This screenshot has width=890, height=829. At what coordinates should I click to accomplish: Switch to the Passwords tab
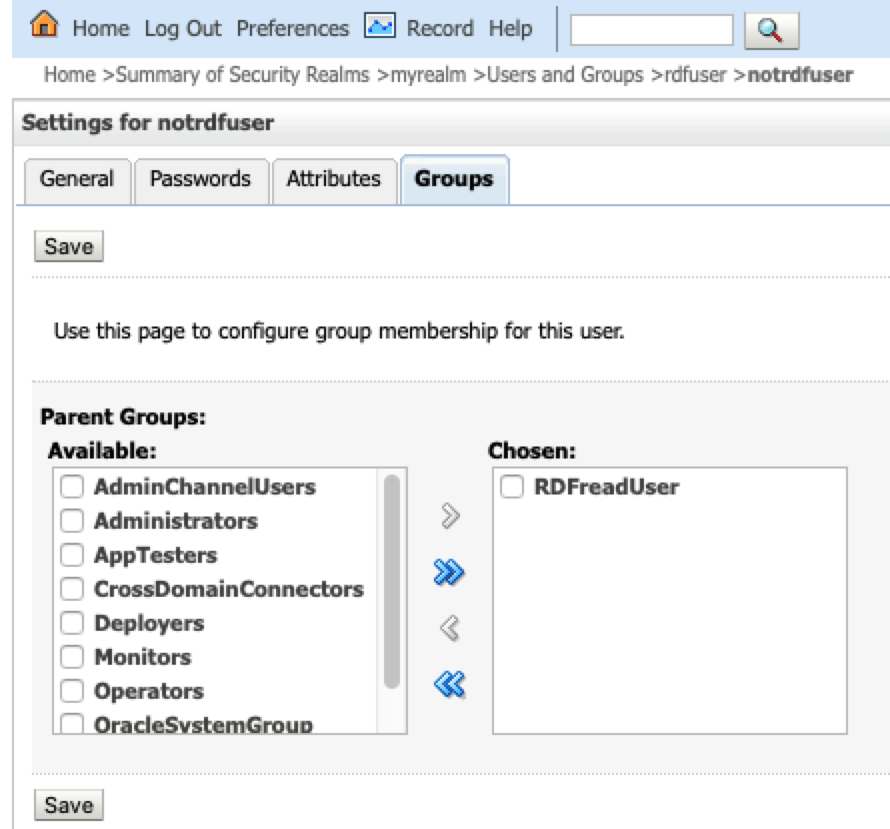200,180
